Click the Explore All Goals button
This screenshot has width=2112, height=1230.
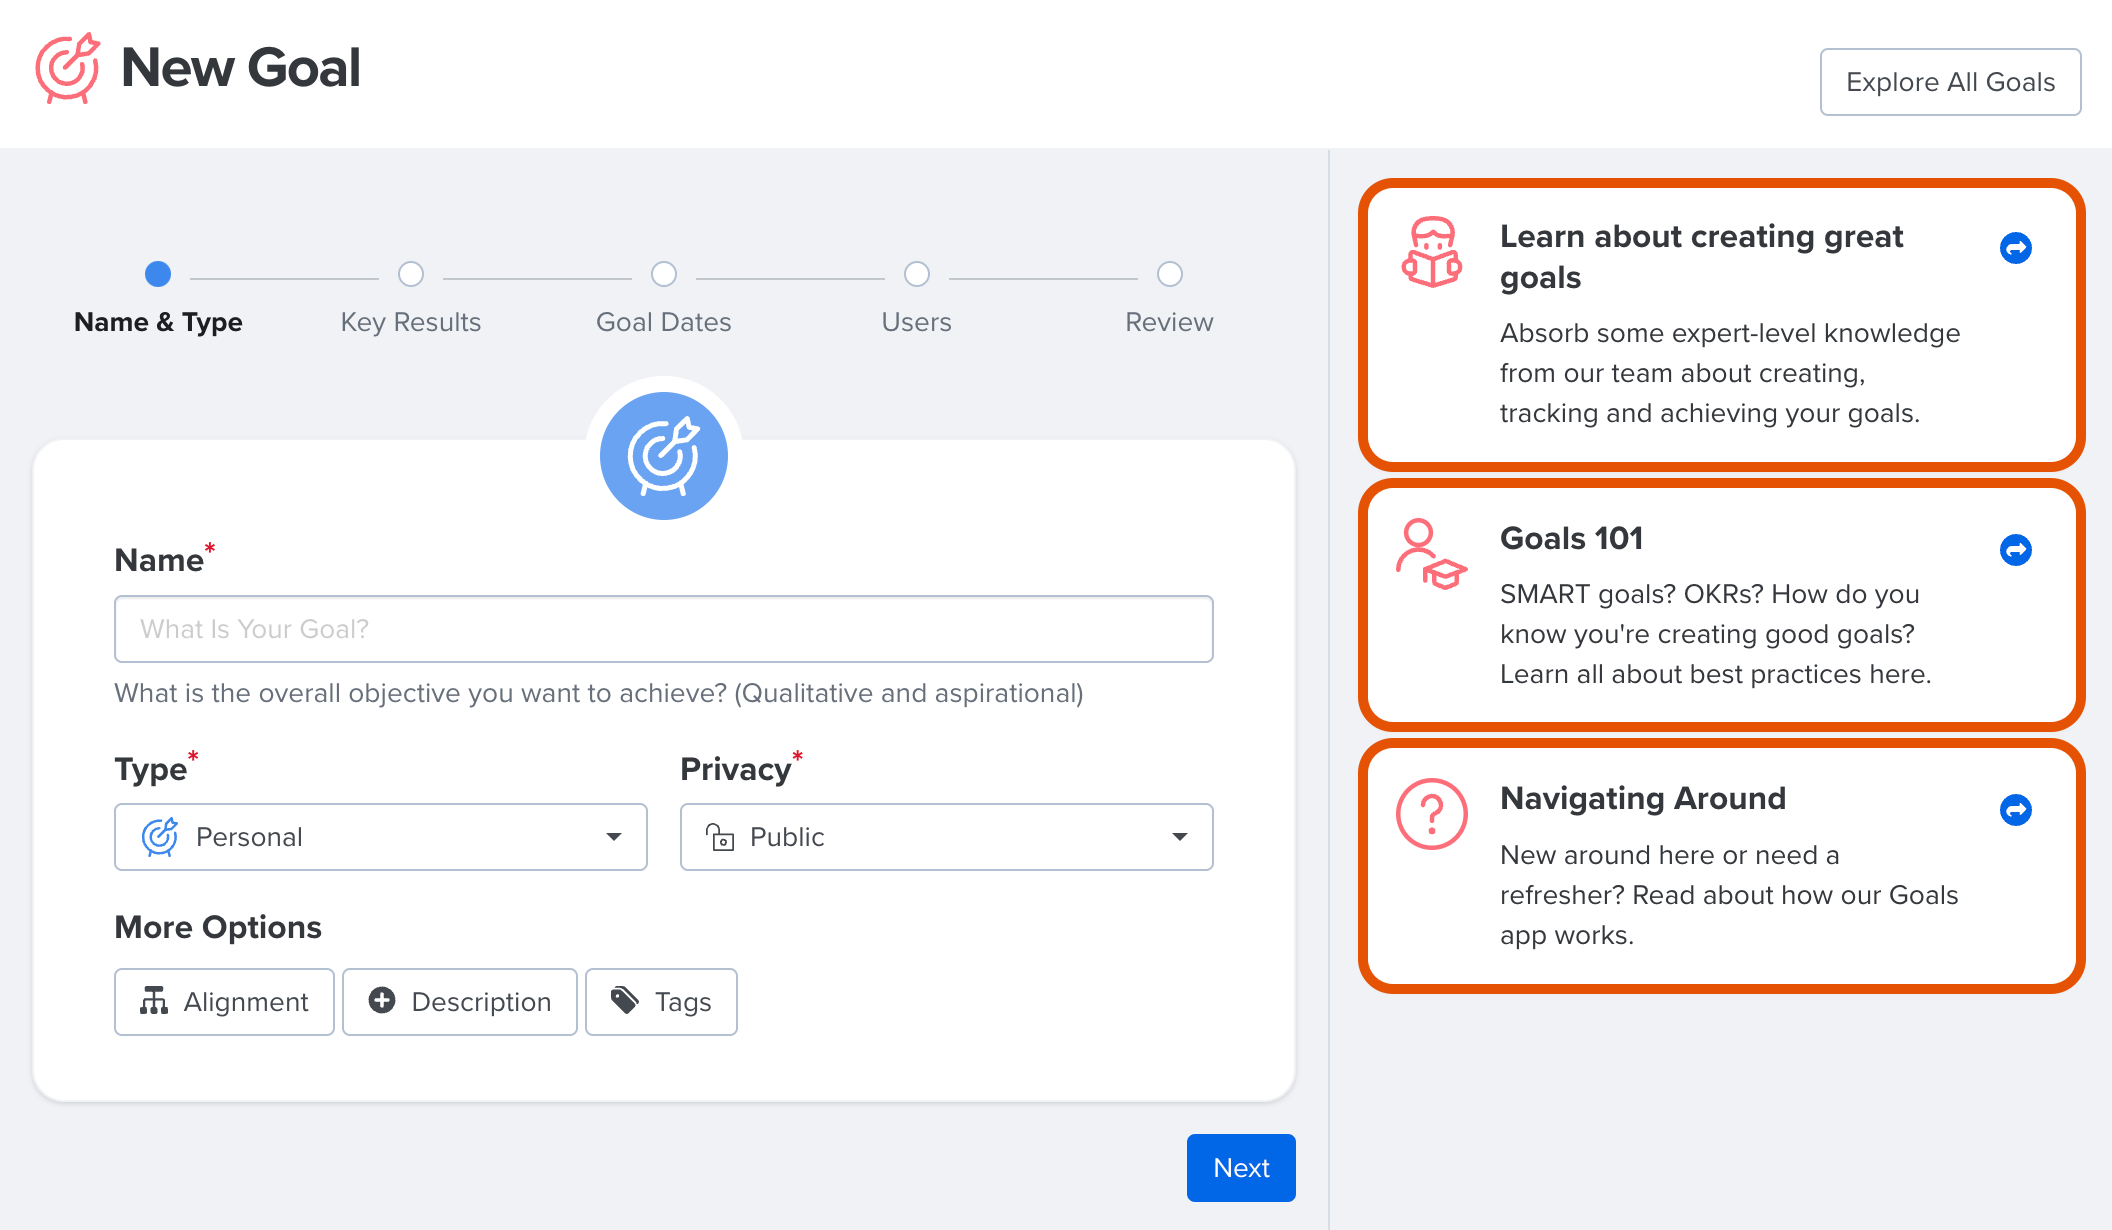(1951, 82)
